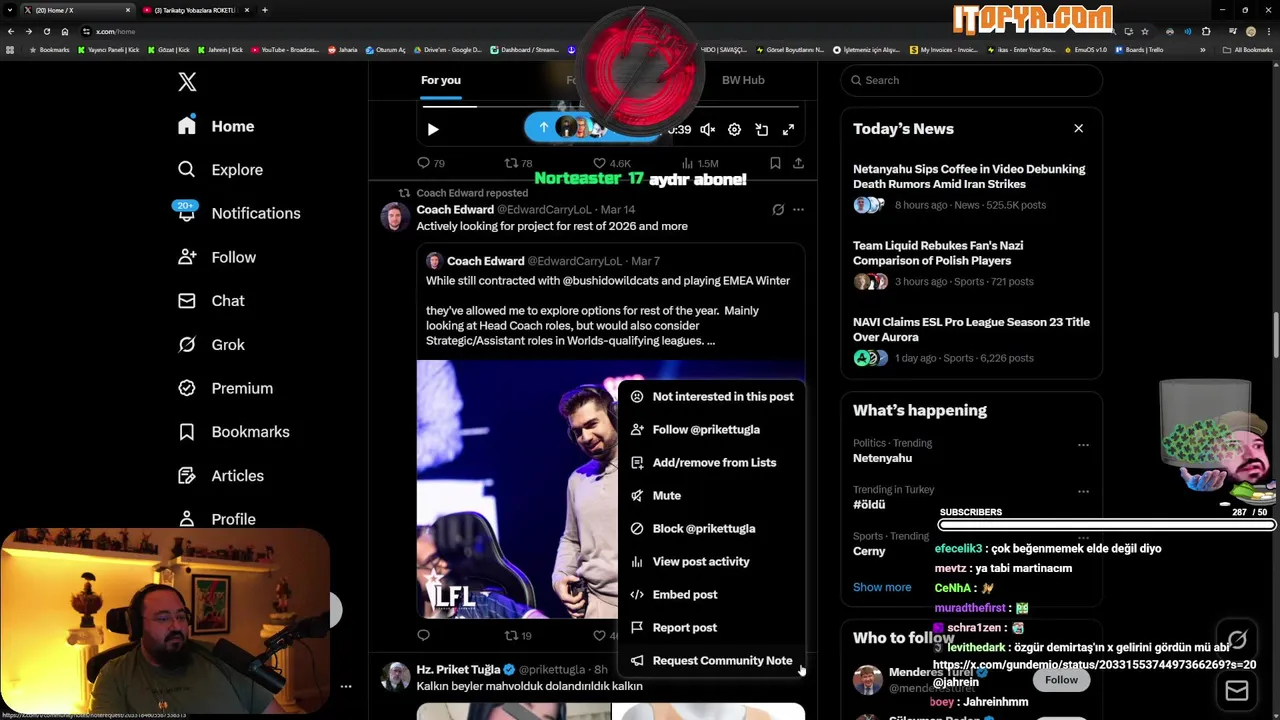The image size is (1280, 720).
Task: Toggle picture-in-picture on the video
Action: click(761, 129)
